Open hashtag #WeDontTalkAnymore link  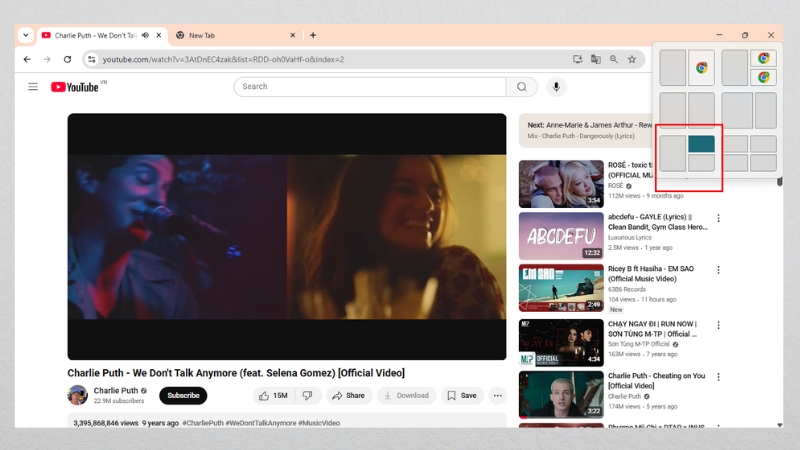point(260,423)
